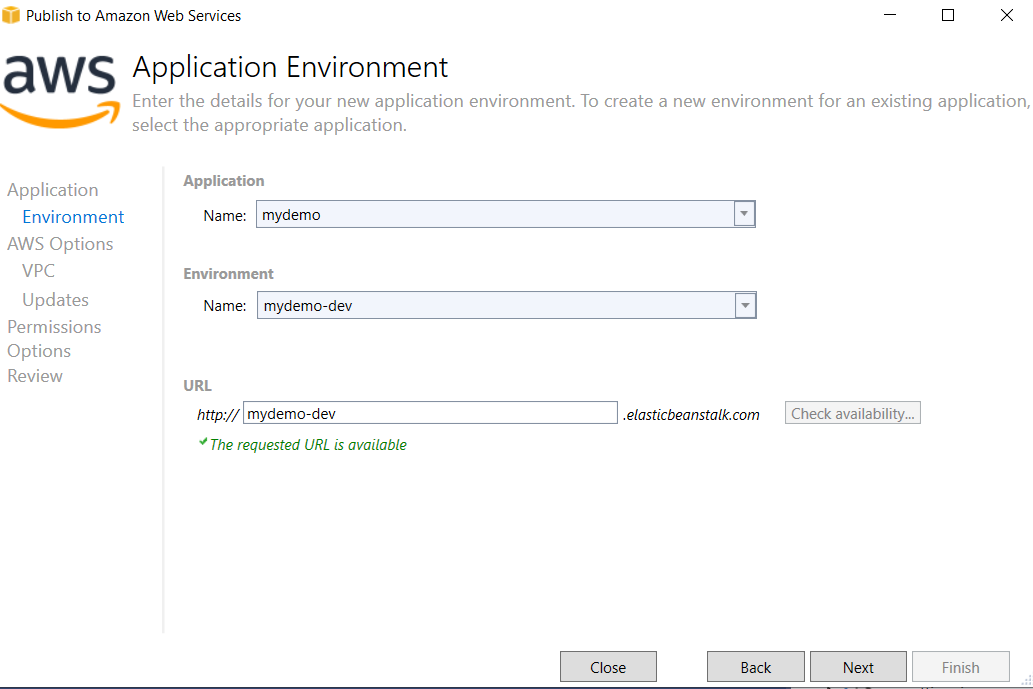Viewport: 1033px width, 689px height.
Task: Click the 'Application Environment' page title
Action: 290,67
